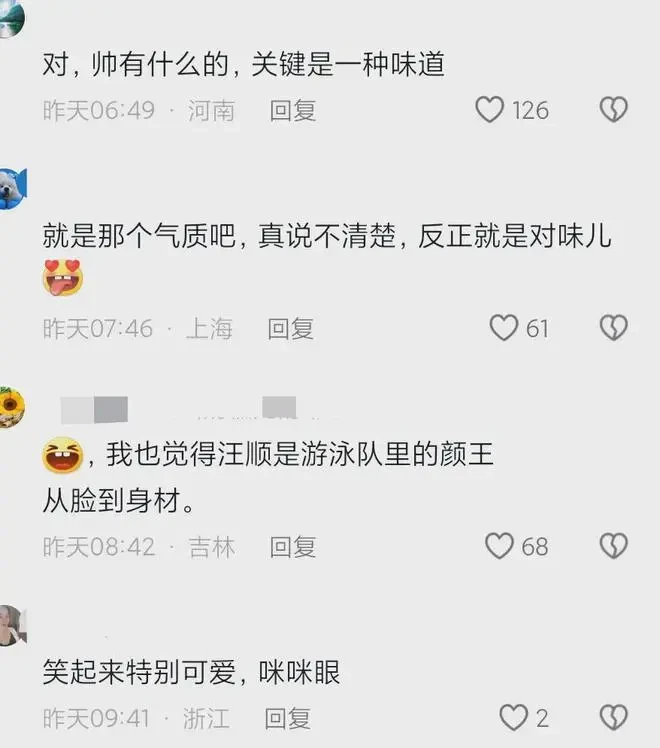Image resolution: width=660 pixels, height=748 pixels.
Task: Like the 吉林 comment with 68 likes
Action: point(499,546)
